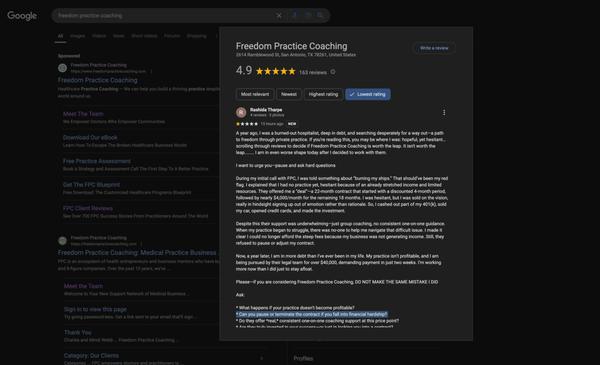Open the organic Meet the Team sublink
Viewport: 600px width, 365px height.
click(83, 286)
